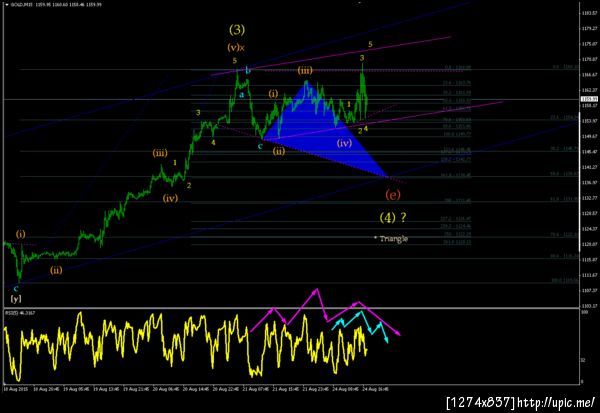Click the cyan "b" wave label
Screen dimensions: 600x413
[248, 70]
